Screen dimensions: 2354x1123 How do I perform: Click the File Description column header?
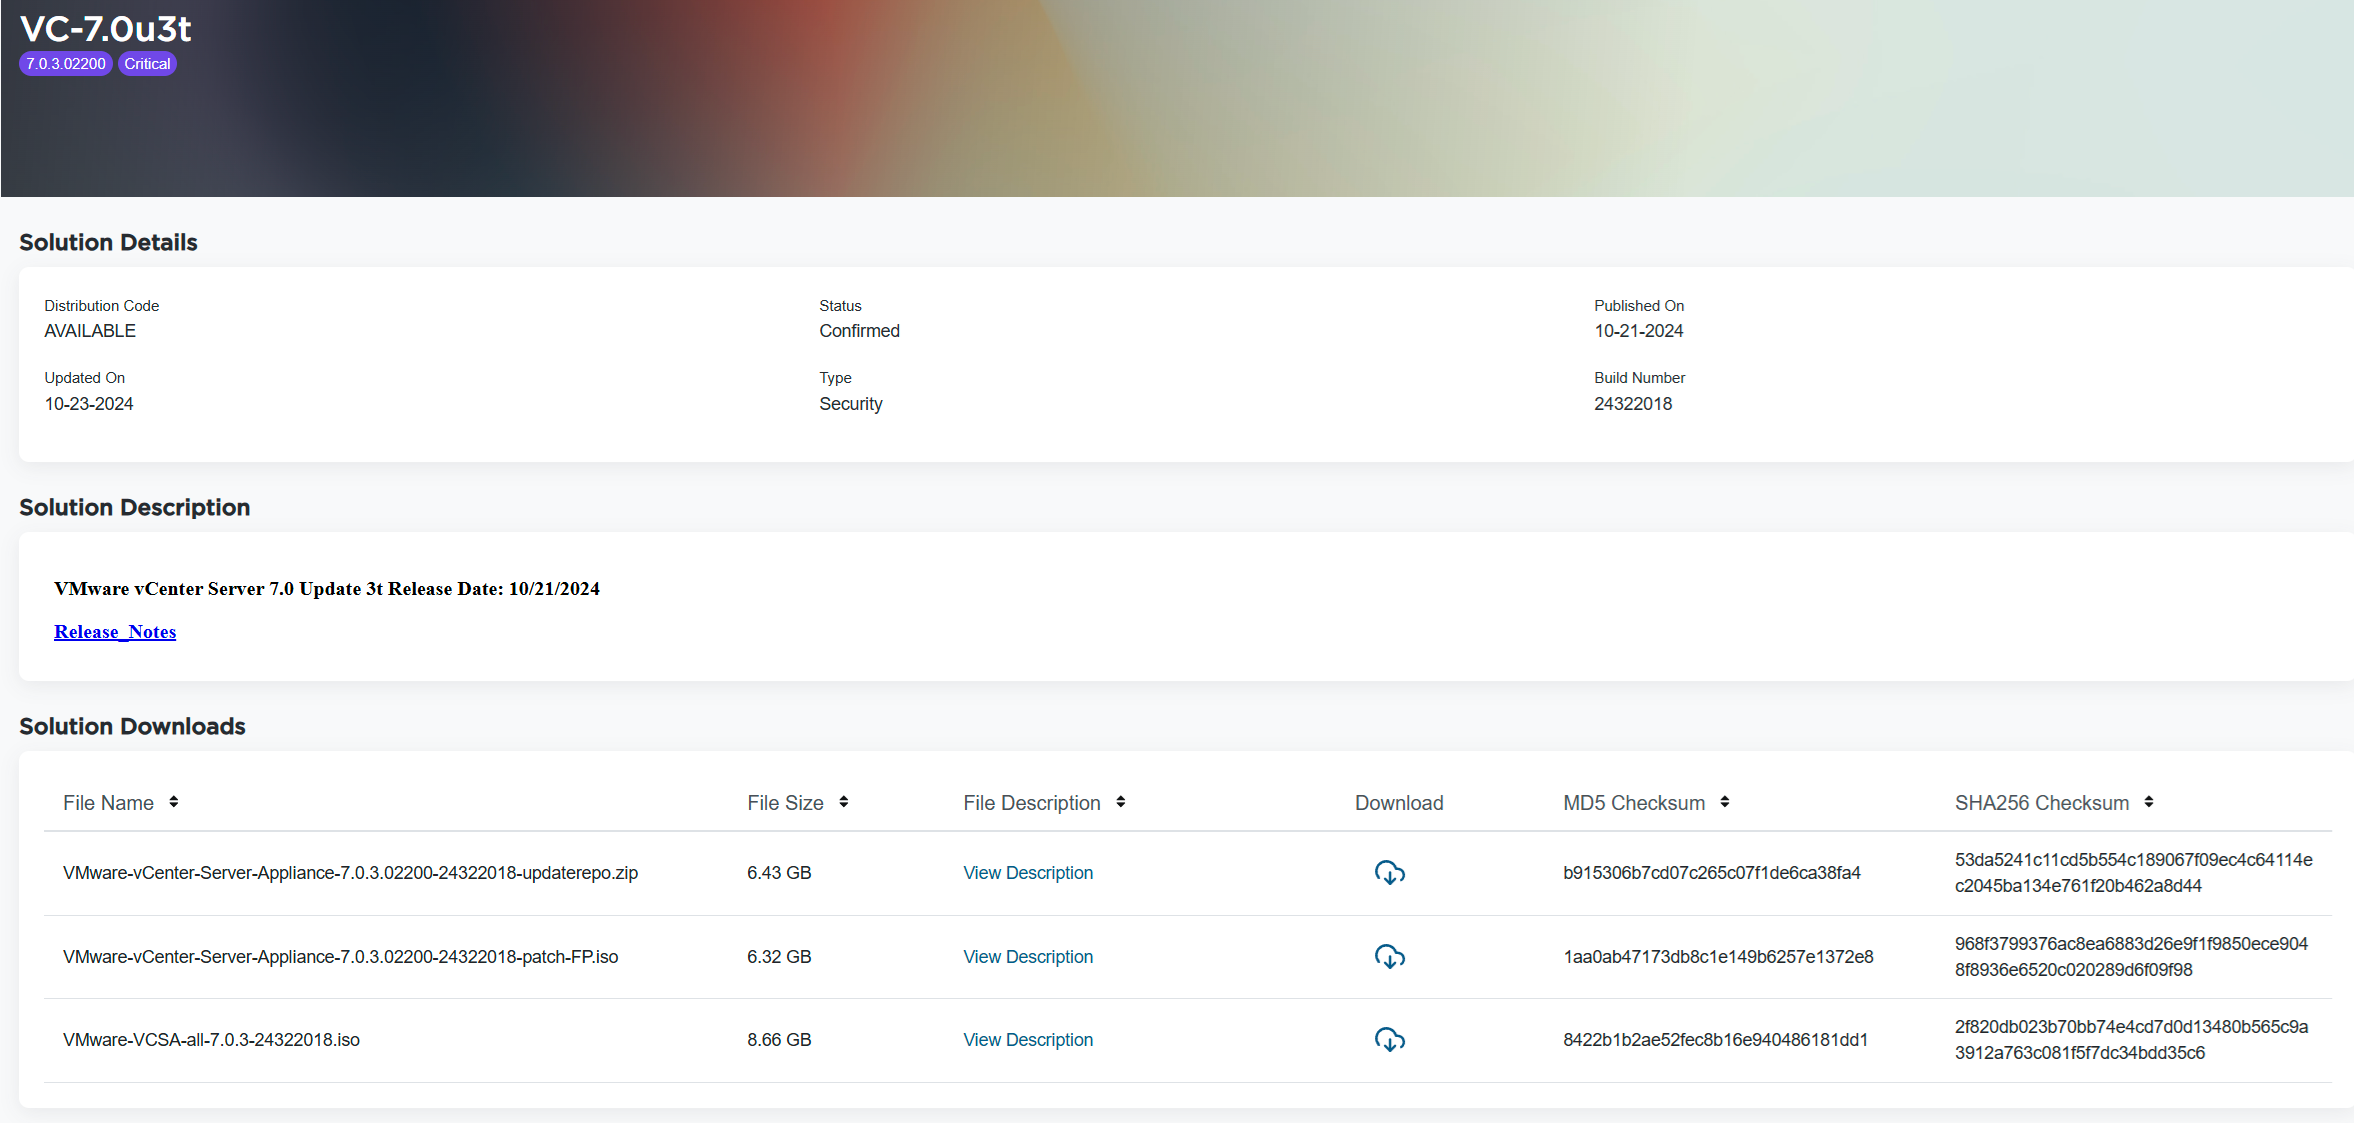1031,803
